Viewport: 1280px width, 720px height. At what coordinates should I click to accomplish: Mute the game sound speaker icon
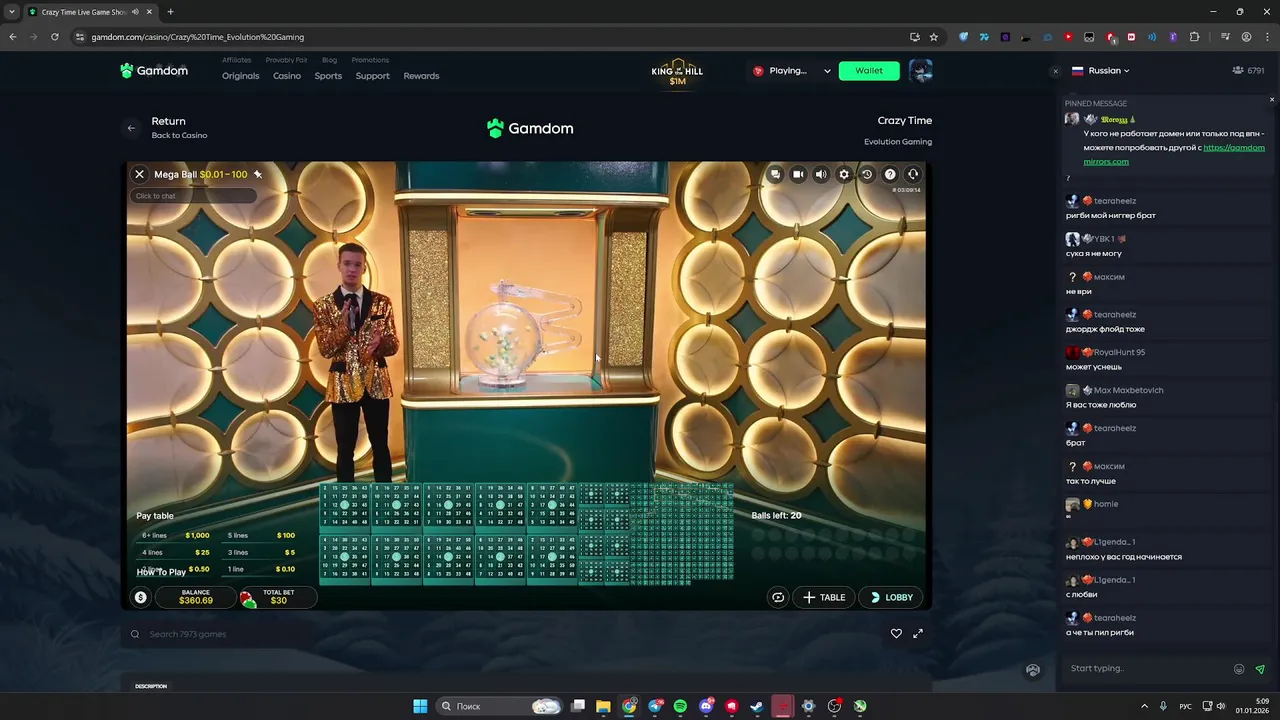[821, 174]
